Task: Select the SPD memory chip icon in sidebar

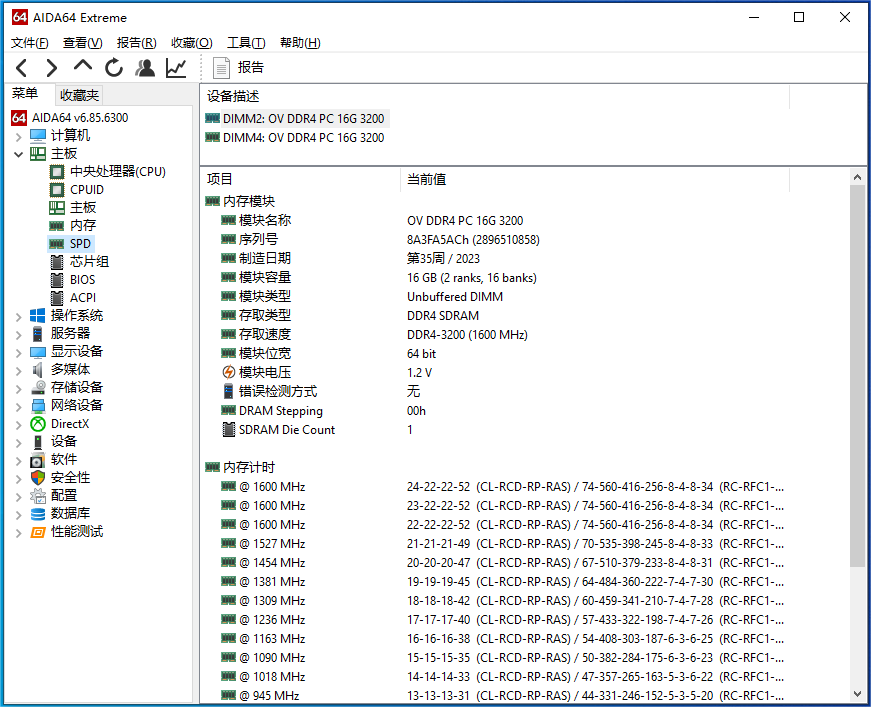Action: 57,243
